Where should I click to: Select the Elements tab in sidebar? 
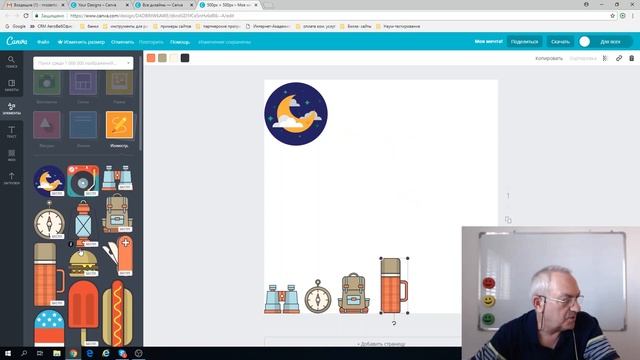click(x=11, y=109)
